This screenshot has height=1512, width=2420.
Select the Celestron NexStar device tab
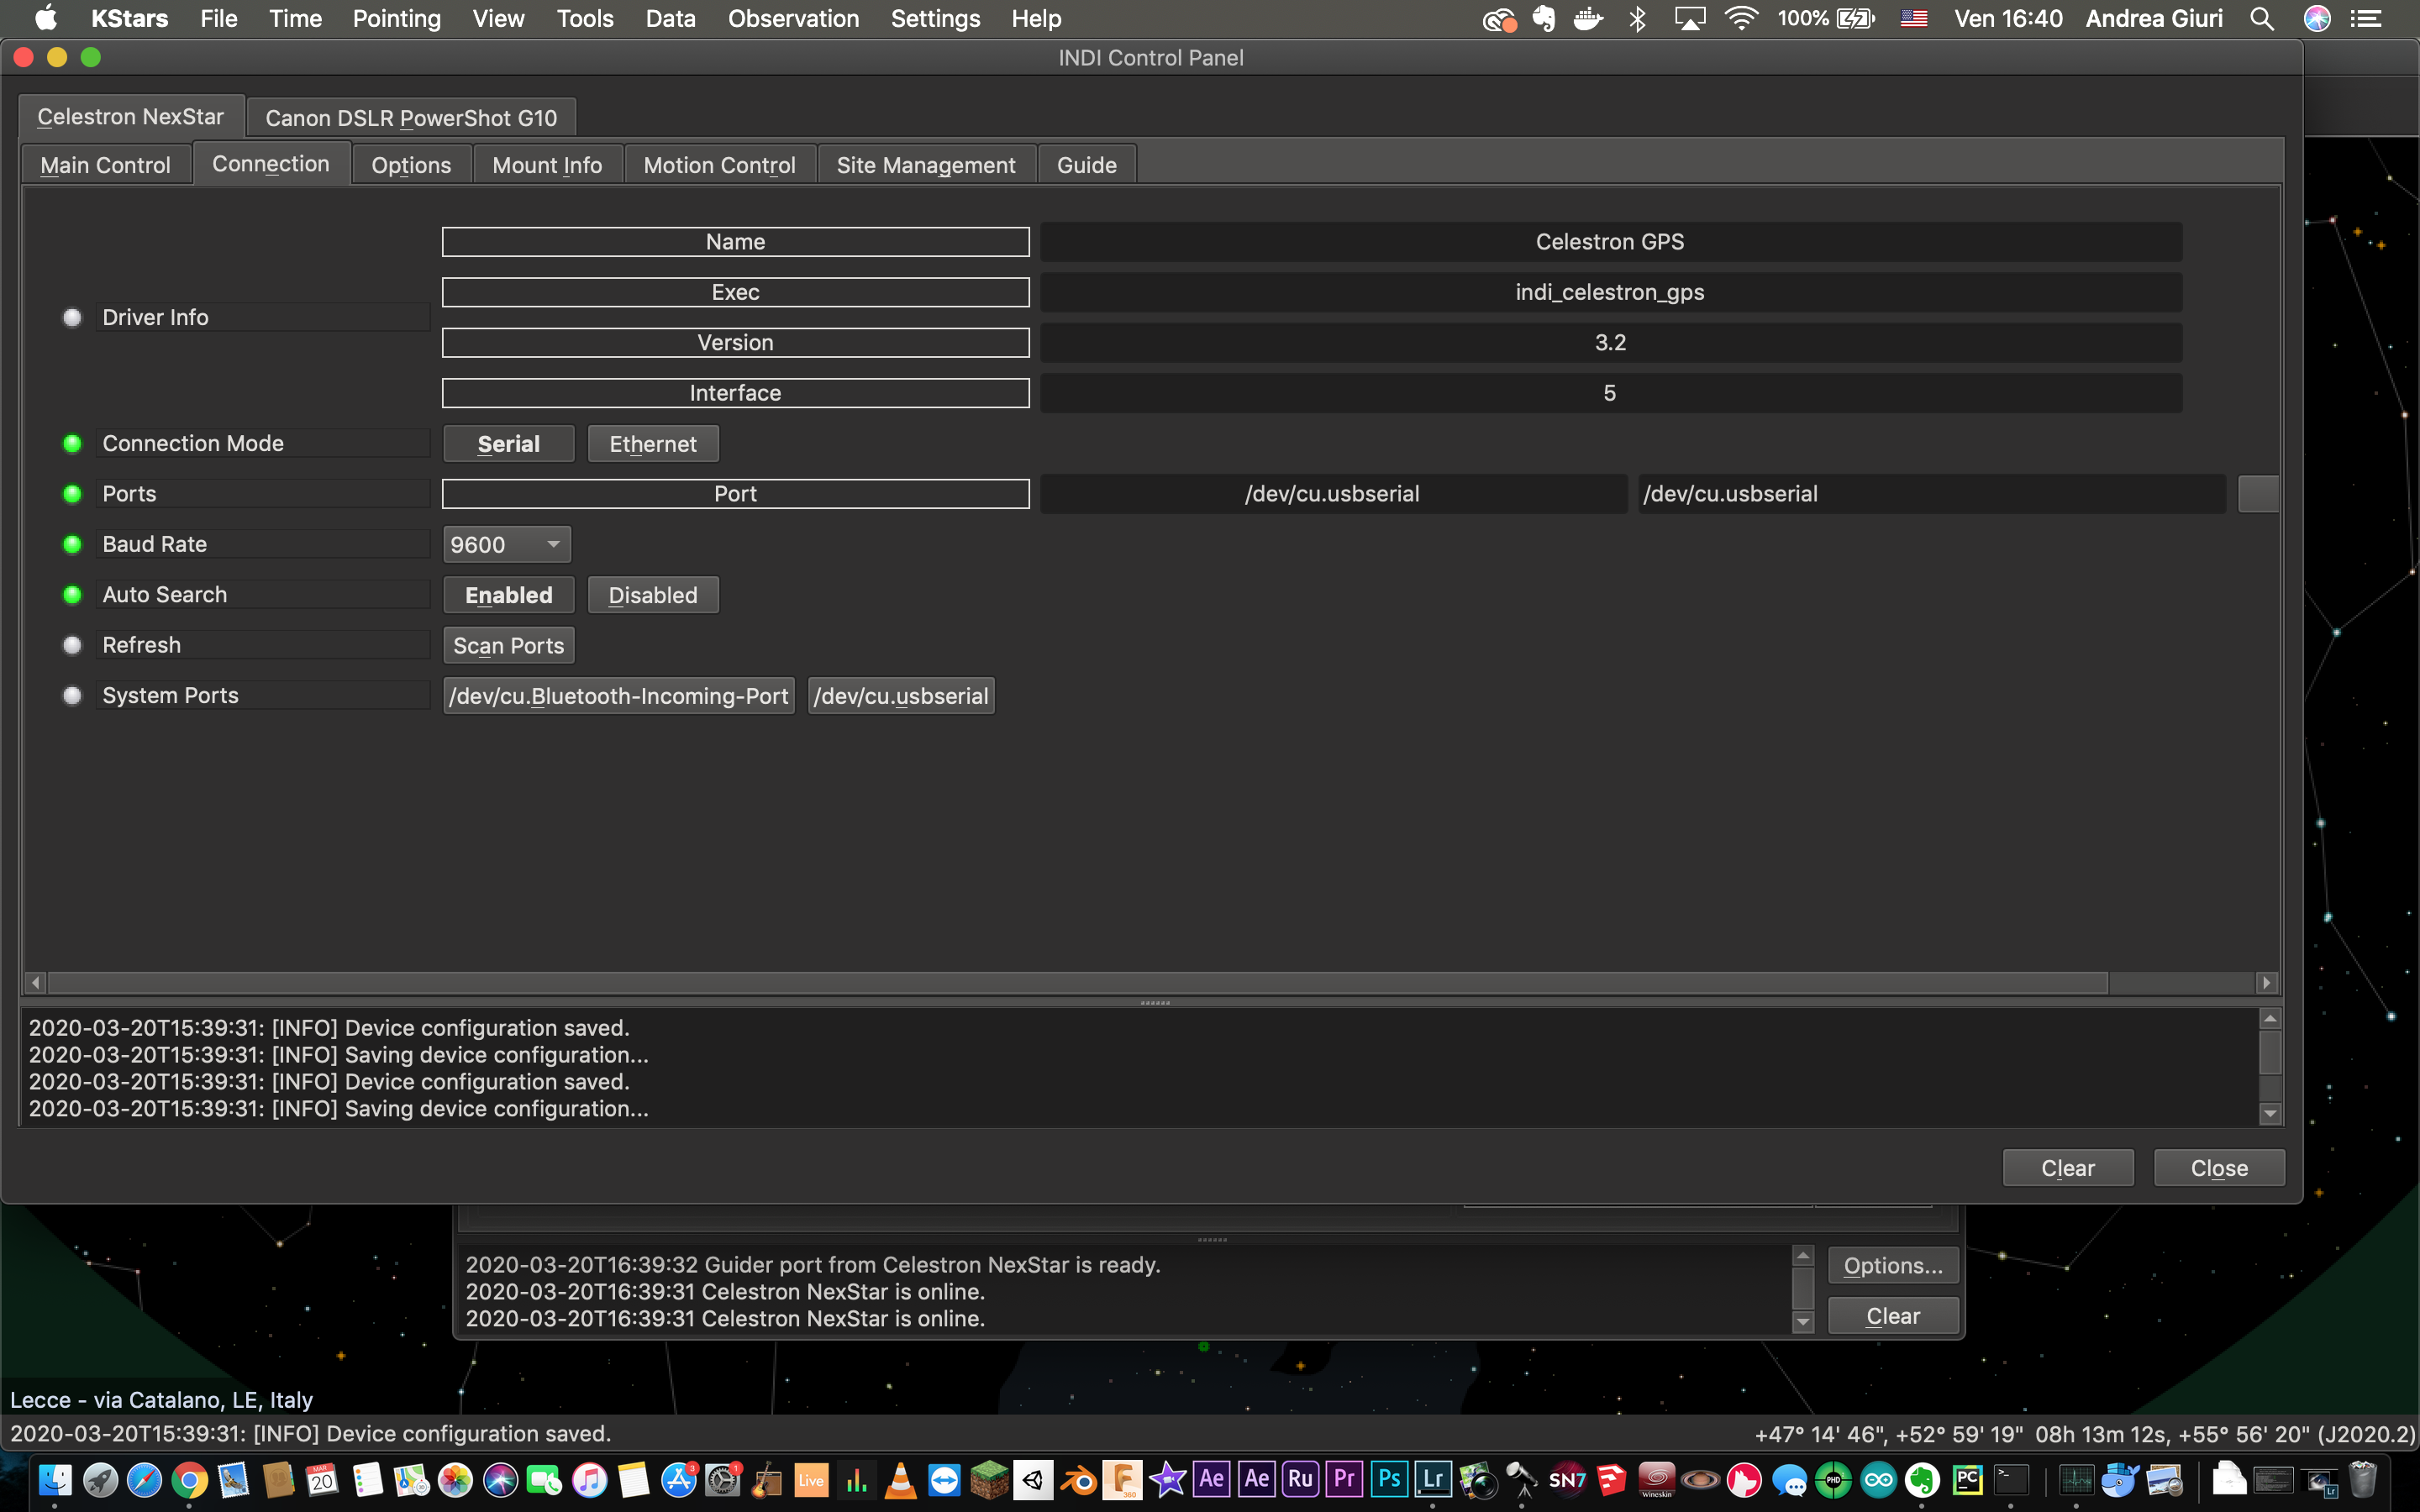tap(131, 117)
